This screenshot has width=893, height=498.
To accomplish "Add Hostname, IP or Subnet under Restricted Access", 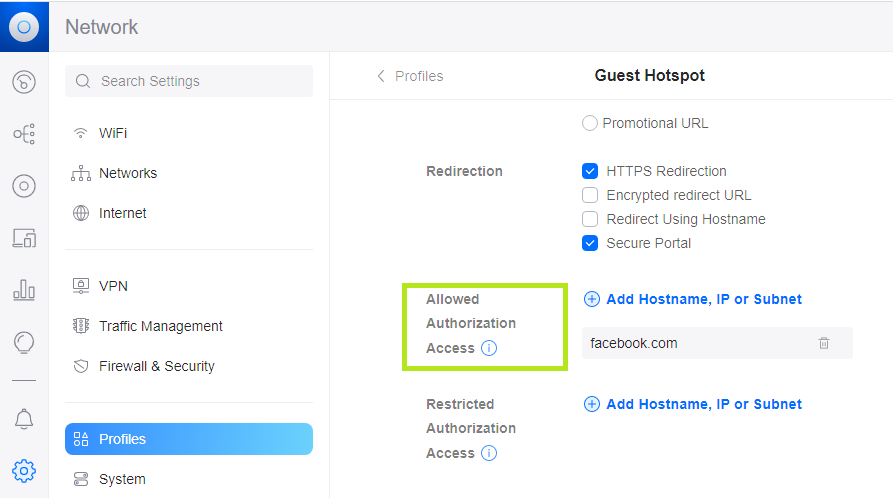I will tap(693, 404).
